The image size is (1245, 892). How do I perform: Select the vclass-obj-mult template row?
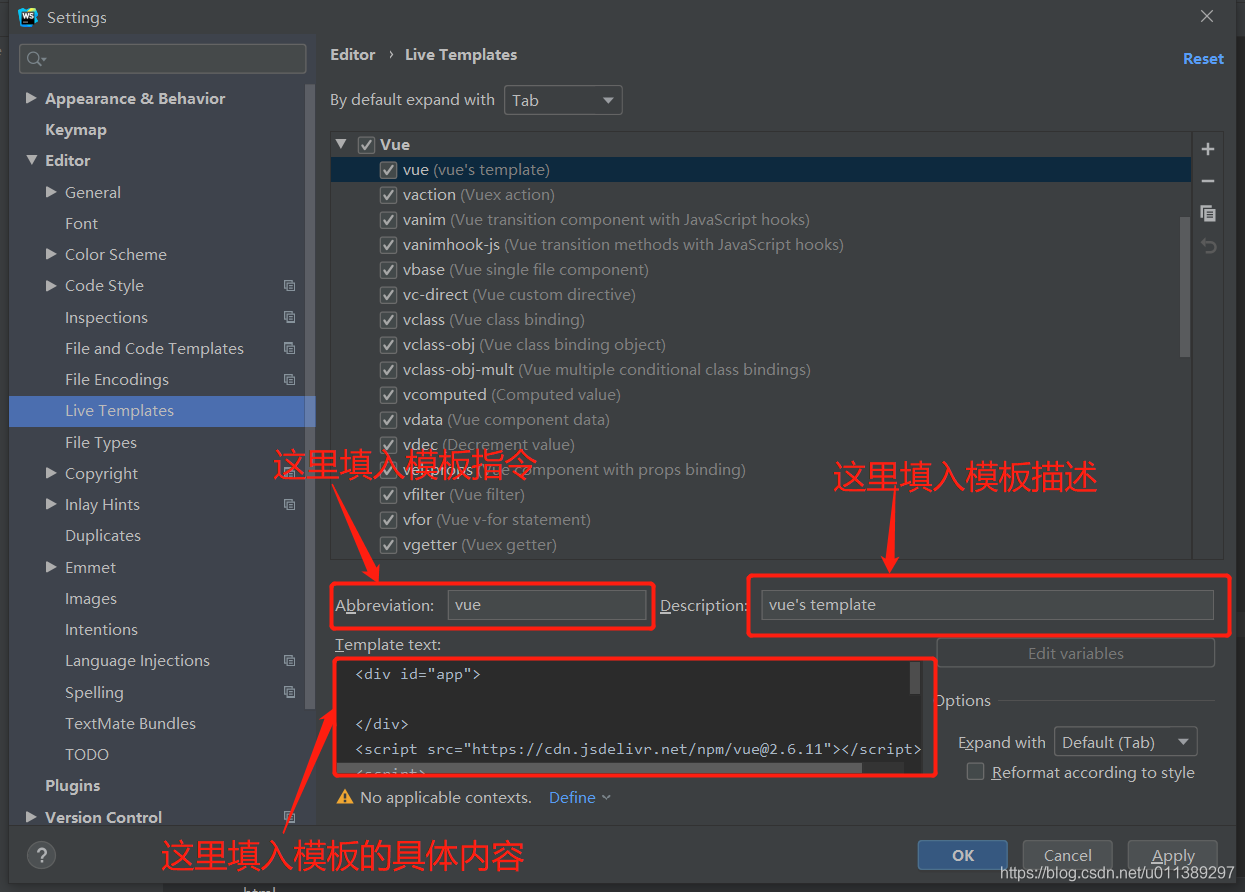761,370
